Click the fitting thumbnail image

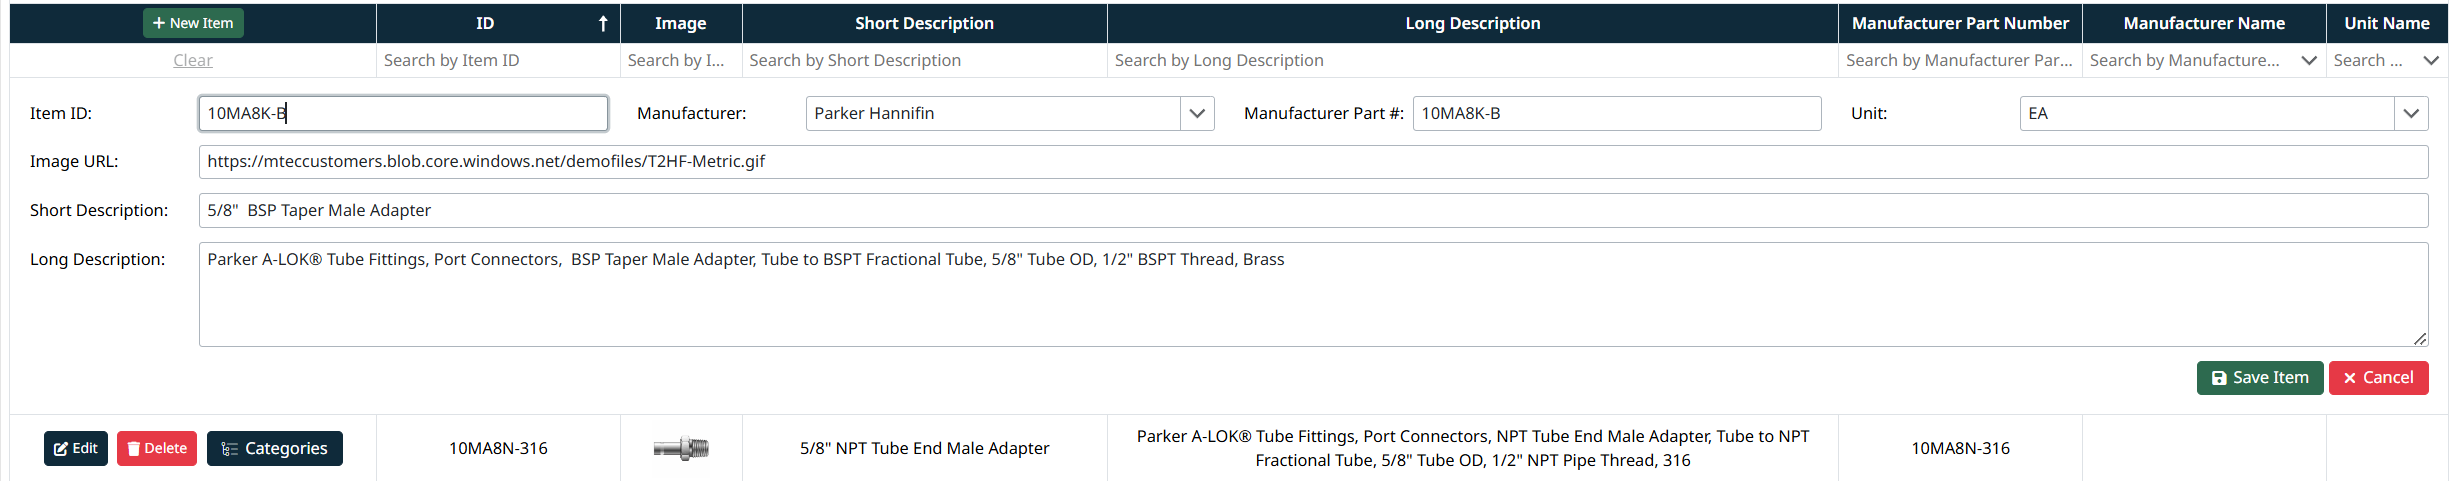click(x=681, y=448)
